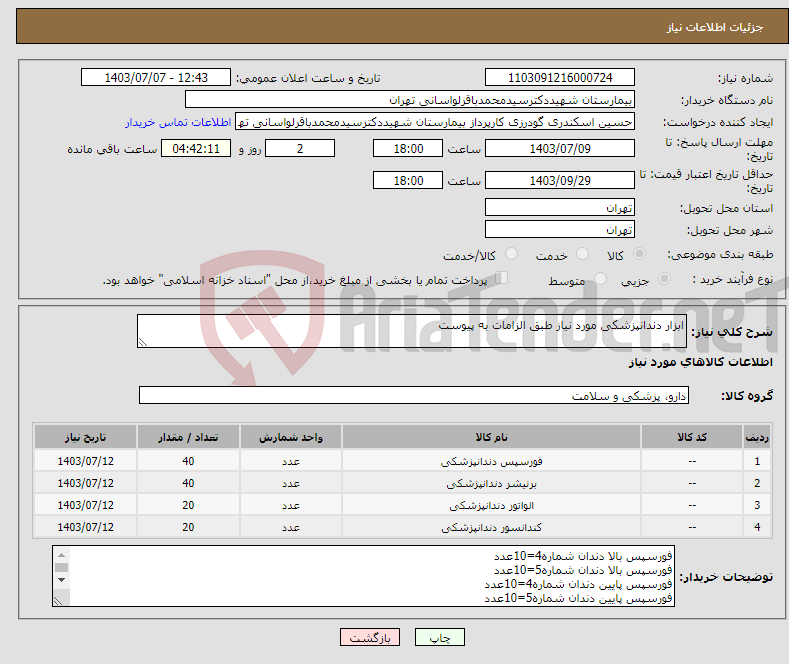Select the کالا radio button
Image resolution: width=789 pixels, height=664 pixels.
[639, 254]
